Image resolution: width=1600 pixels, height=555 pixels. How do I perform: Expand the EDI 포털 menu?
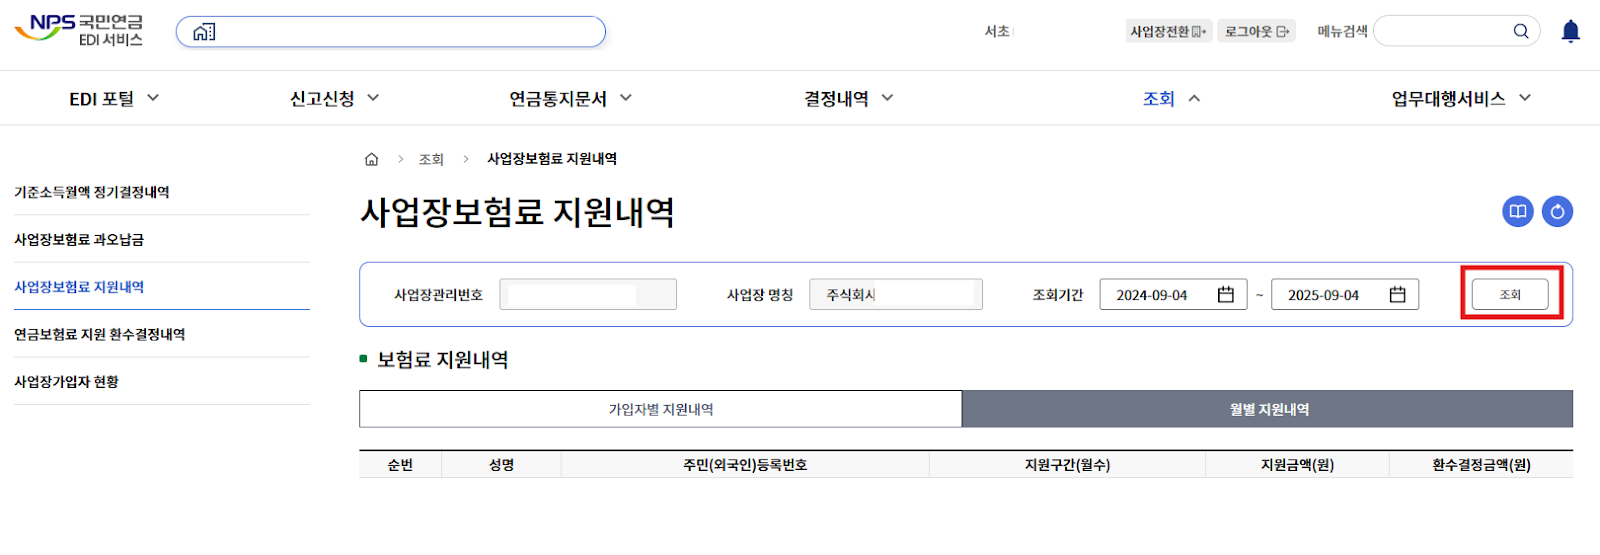114,99
